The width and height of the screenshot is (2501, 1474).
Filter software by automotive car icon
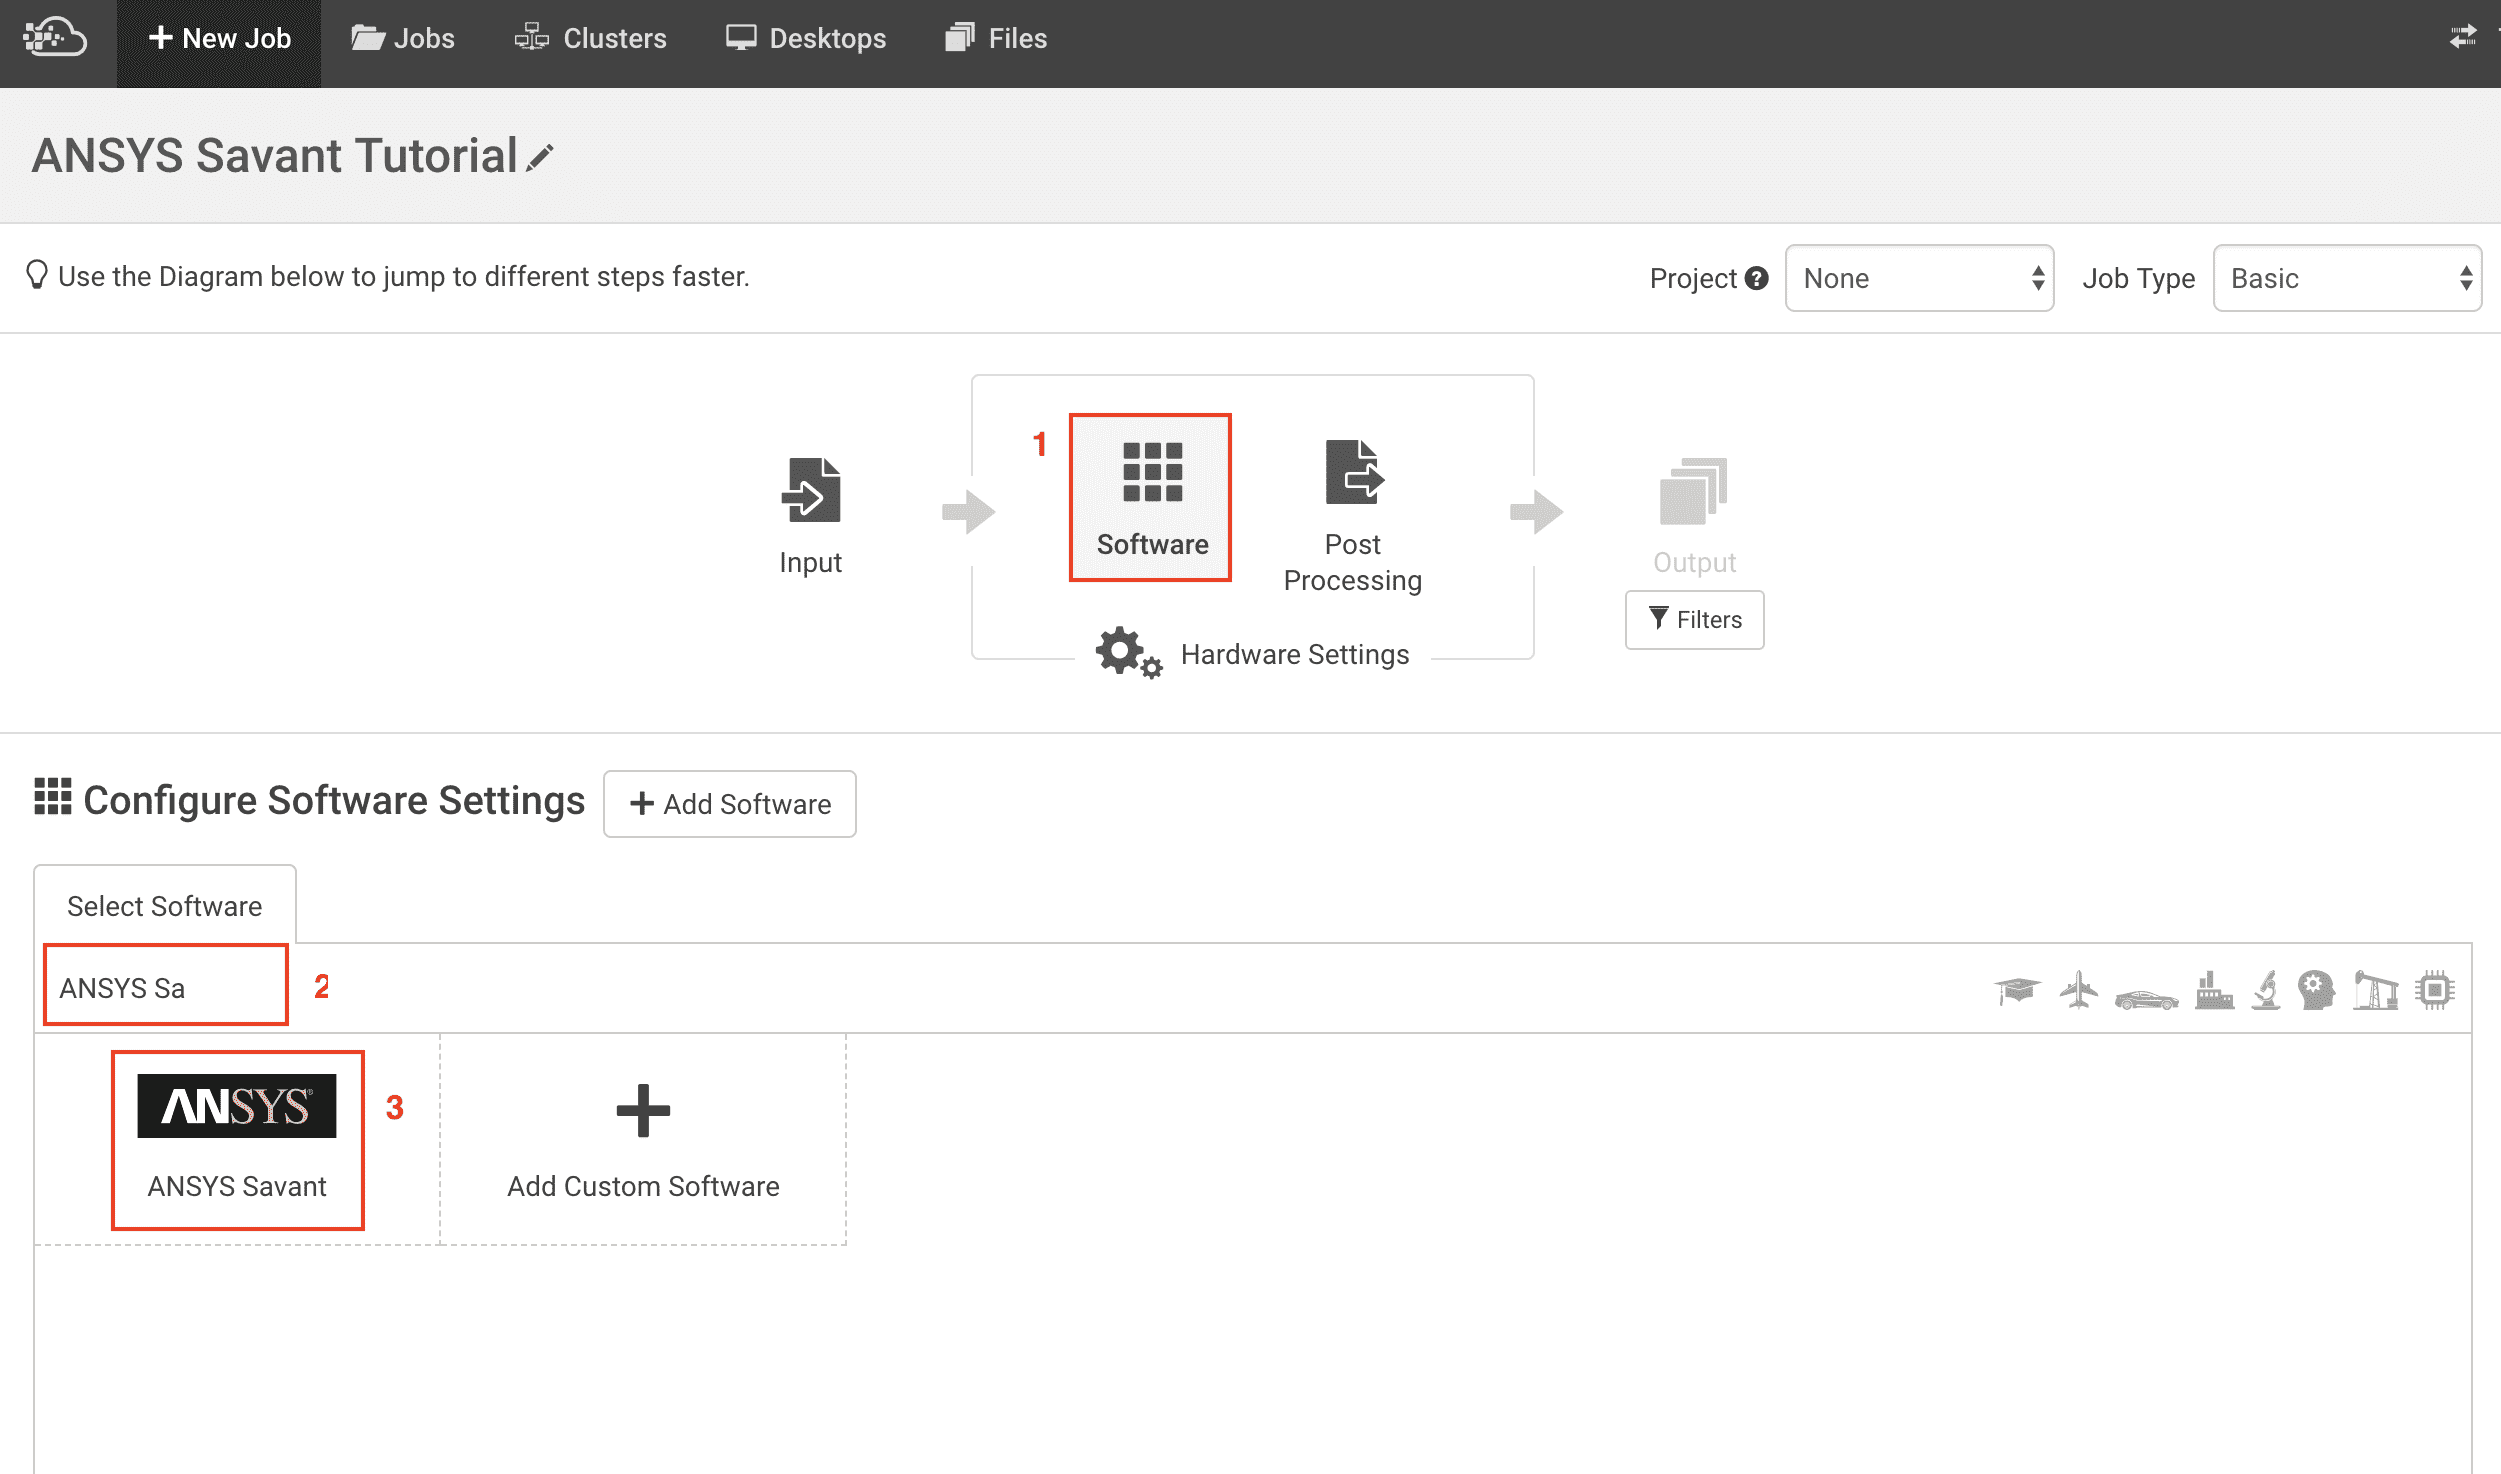pos(2145,997)
